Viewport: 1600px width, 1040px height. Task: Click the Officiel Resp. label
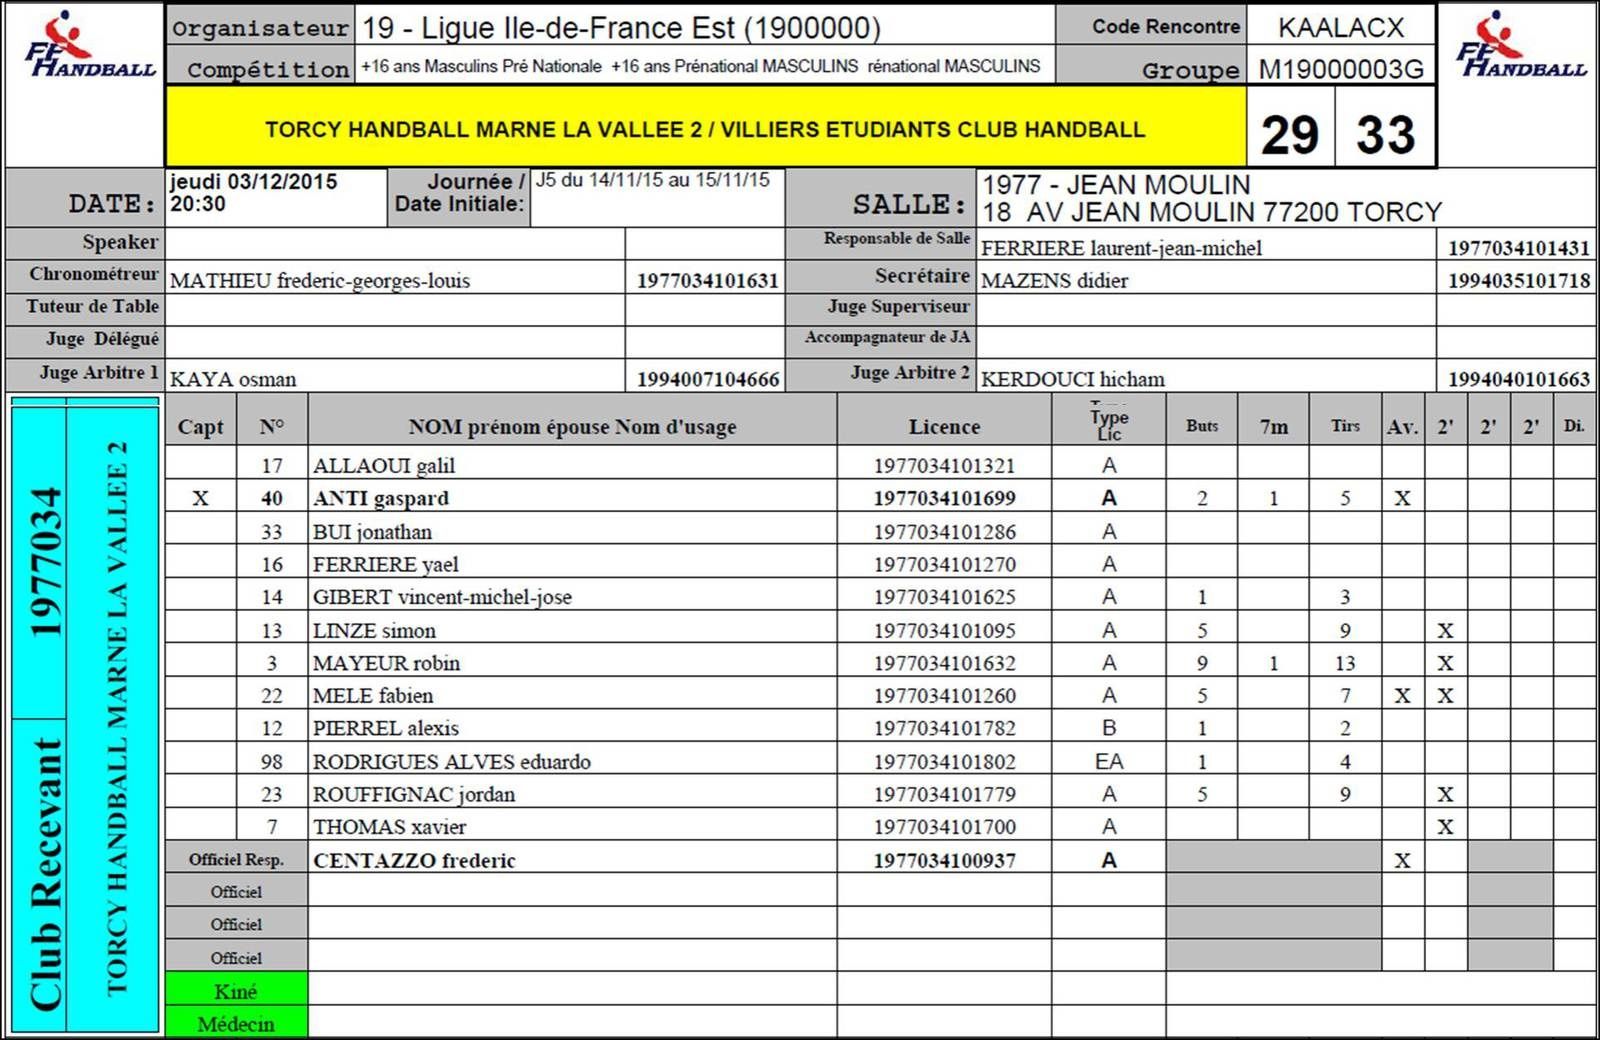[x=236, y=860]
